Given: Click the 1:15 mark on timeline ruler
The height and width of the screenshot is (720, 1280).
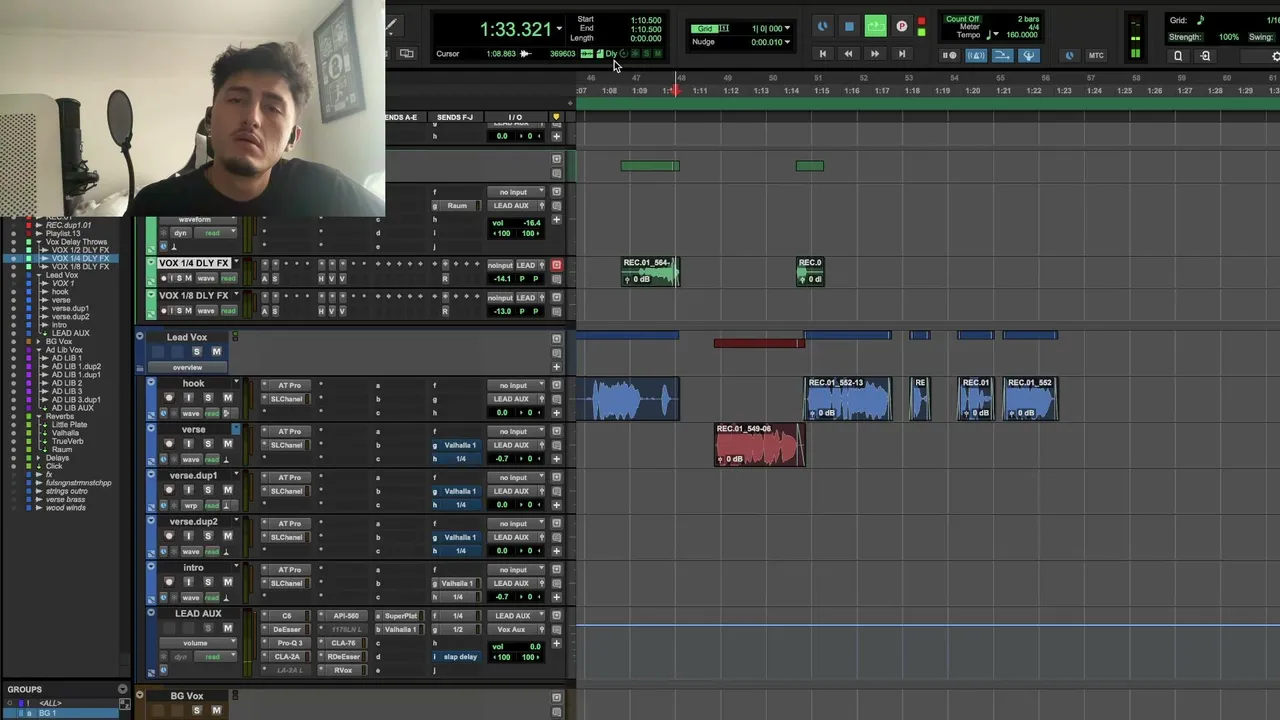Looking at the screenshot, I should 821,91.
